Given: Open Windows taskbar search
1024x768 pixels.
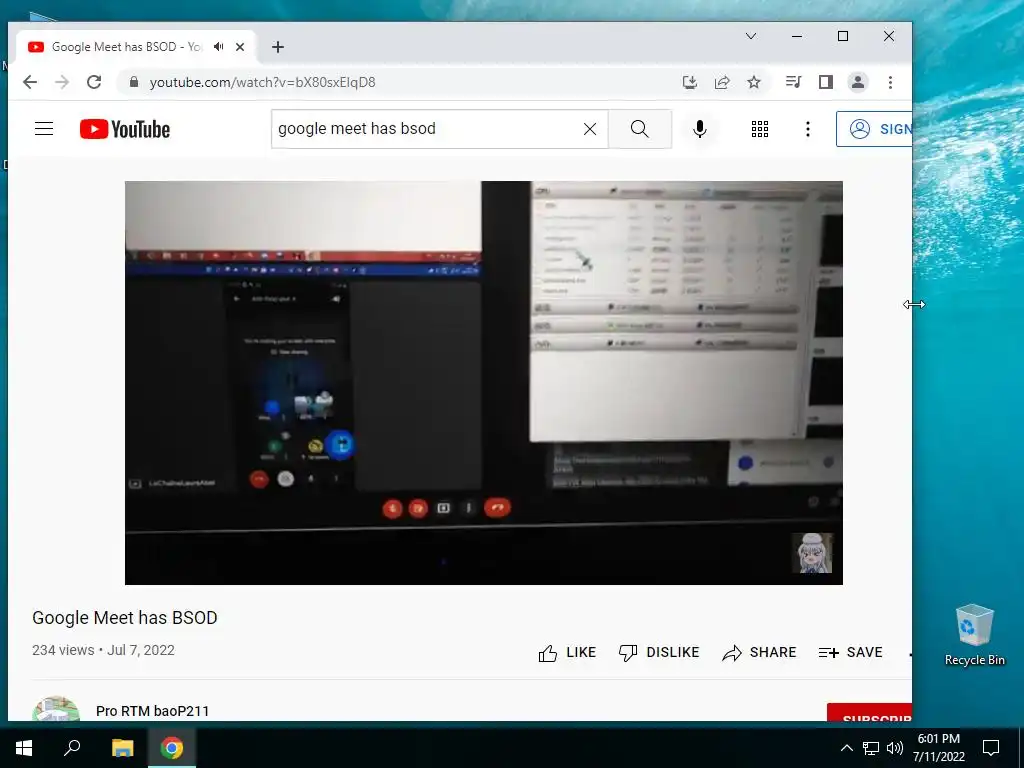Looking at the screenshot, I should [72, 748].
